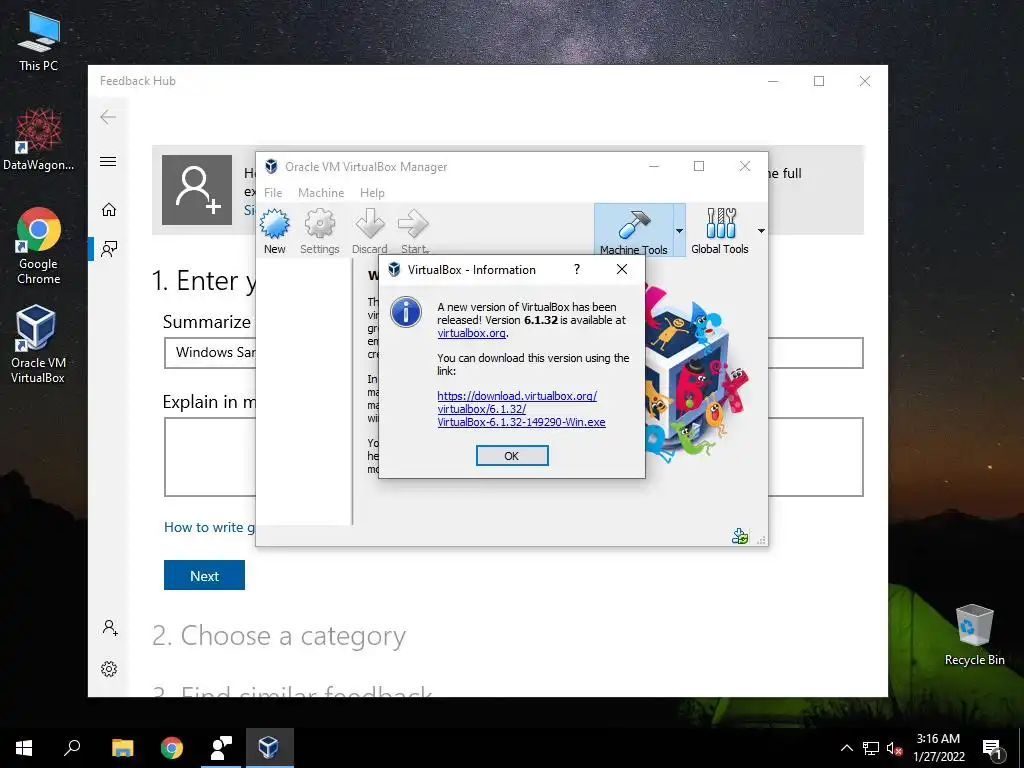Open the Recycle Bin desktop icon
This screenshot has width=1024, height=768.
(x=974, y=635)
